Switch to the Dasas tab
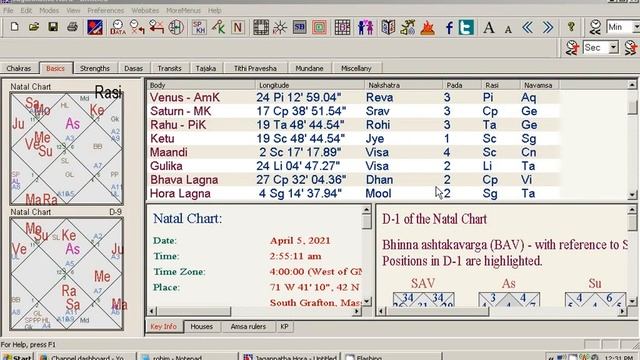 [133, 68]
